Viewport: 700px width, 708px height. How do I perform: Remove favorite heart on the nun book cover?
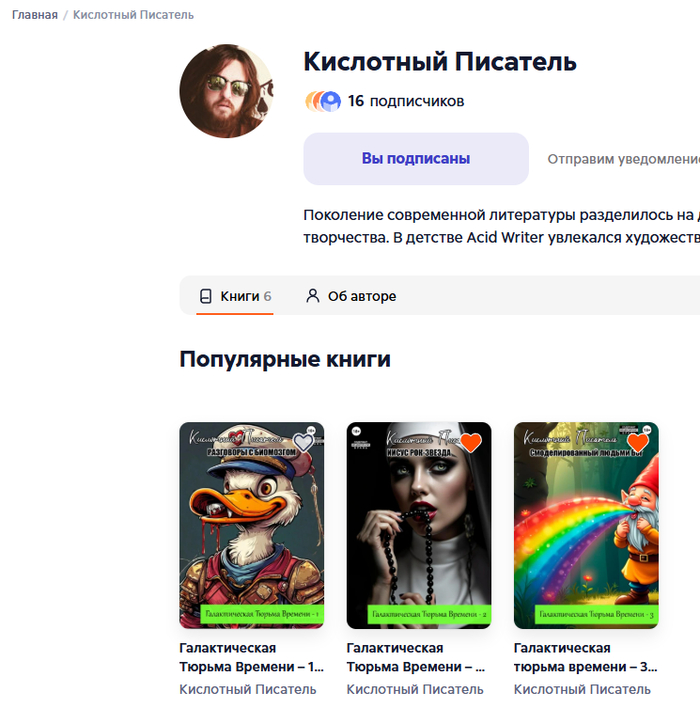(471, 442)
